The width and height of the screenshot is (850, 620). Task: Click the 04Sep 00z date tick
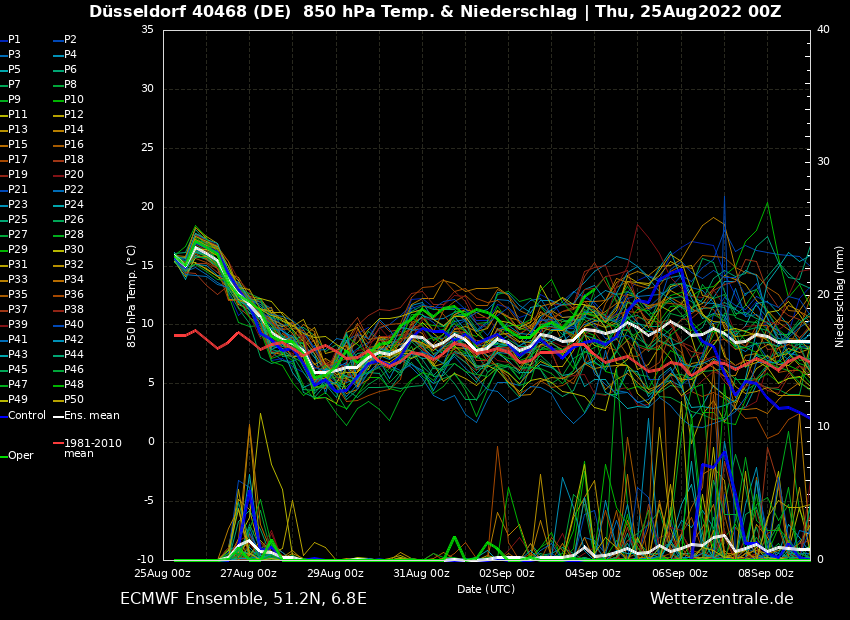point(593,573)
